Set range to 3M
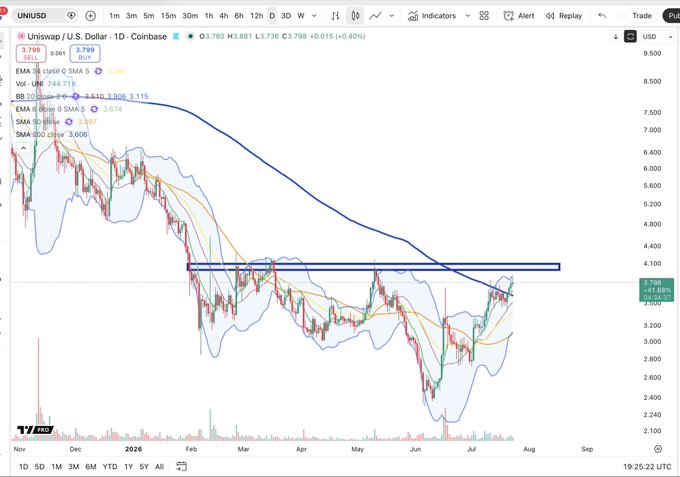 [x=74, y=467]
